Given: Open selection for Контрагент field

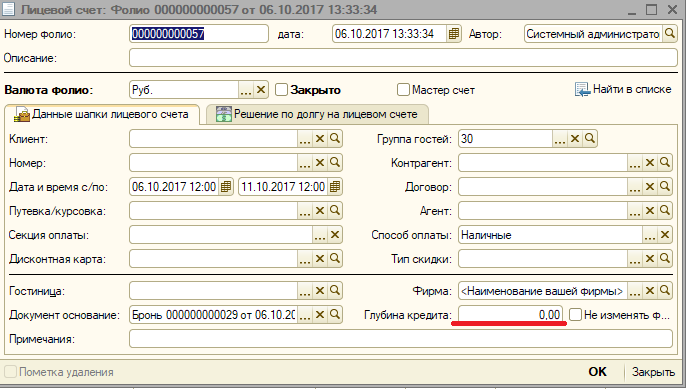Looking at the screenshot, I should point(635,163).
